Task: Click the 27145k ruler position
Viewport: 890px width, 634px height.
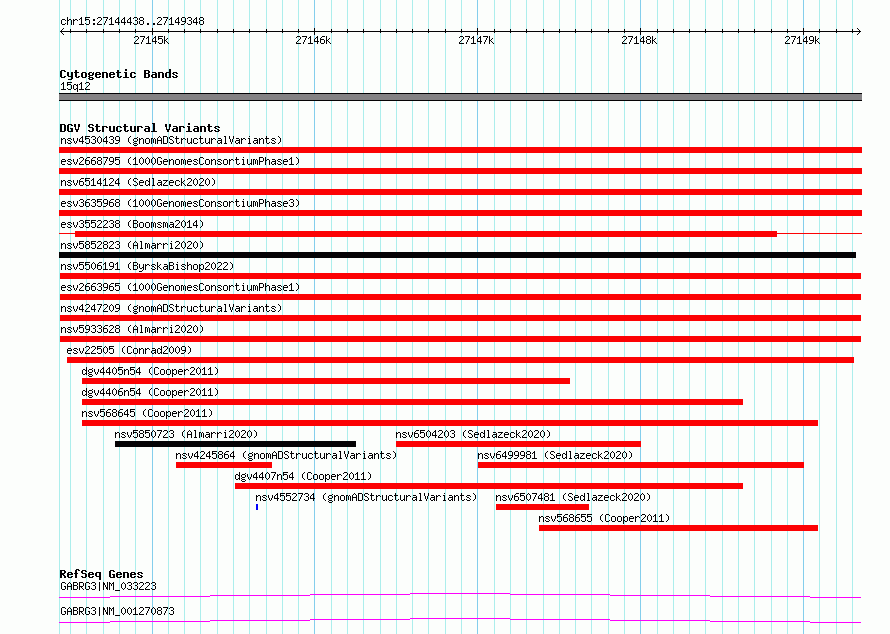Action: (151, 40)
